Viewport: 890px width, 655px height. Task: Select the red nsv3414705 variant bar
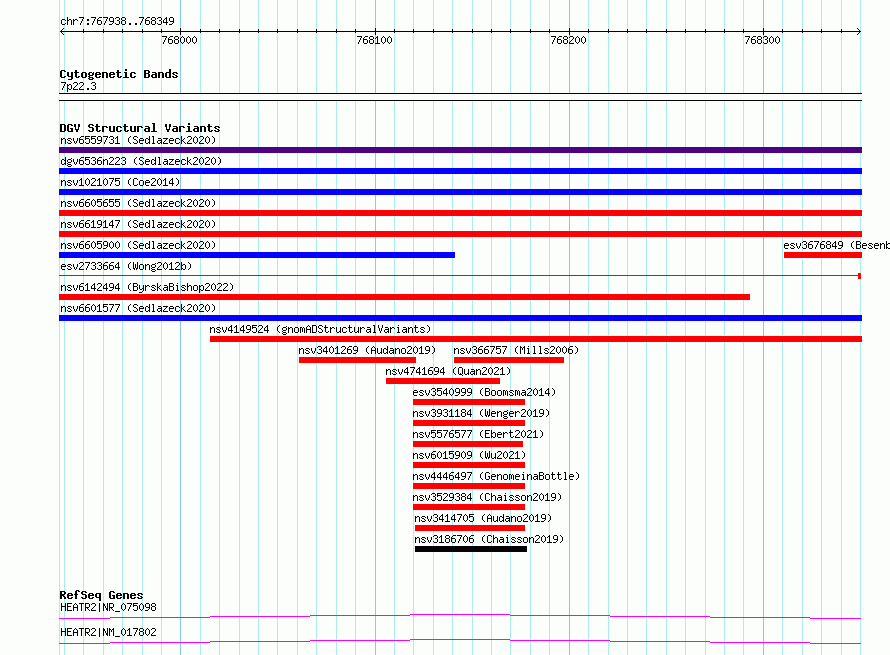coord(470,528)
